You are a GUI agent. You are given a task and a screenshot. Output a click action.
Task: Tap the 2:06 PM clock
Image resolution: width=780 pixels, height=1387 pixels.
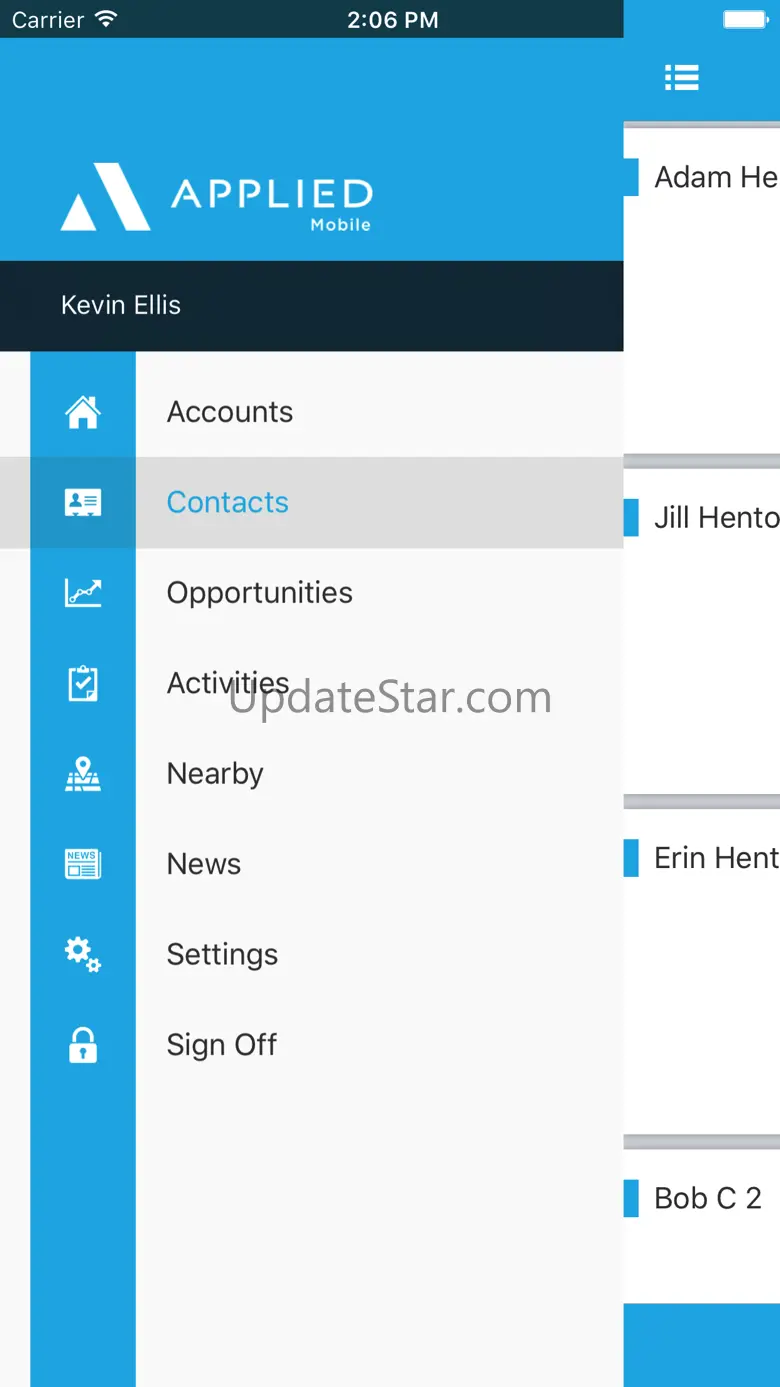coord(392,20)
